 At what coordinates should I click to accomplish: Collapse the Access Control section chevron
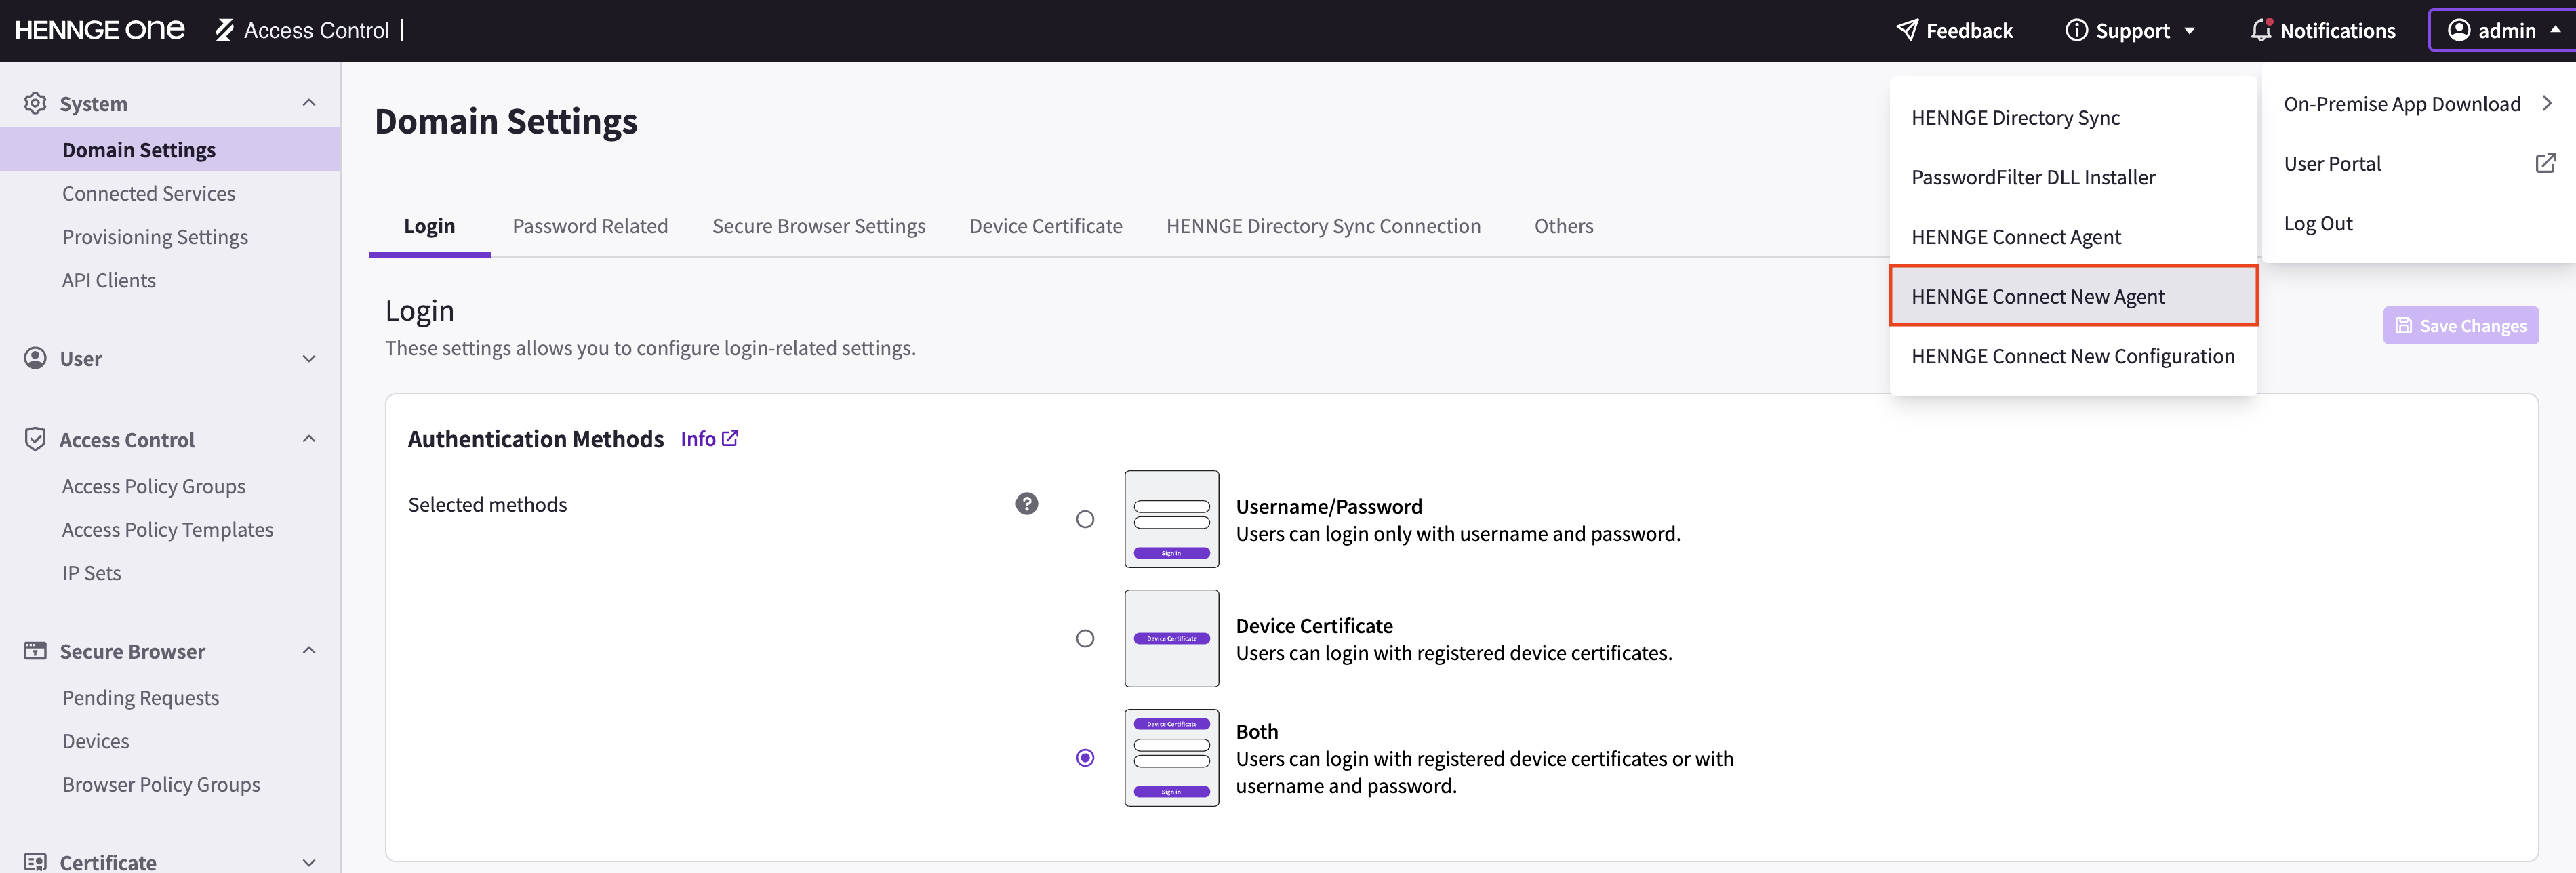[309, 439]
